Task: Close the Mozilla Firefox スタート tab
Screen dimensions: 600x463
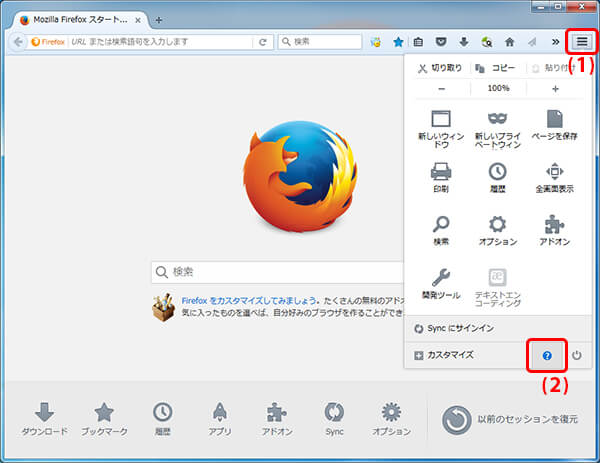Action: pyautogui.click(x=138, y=20)
